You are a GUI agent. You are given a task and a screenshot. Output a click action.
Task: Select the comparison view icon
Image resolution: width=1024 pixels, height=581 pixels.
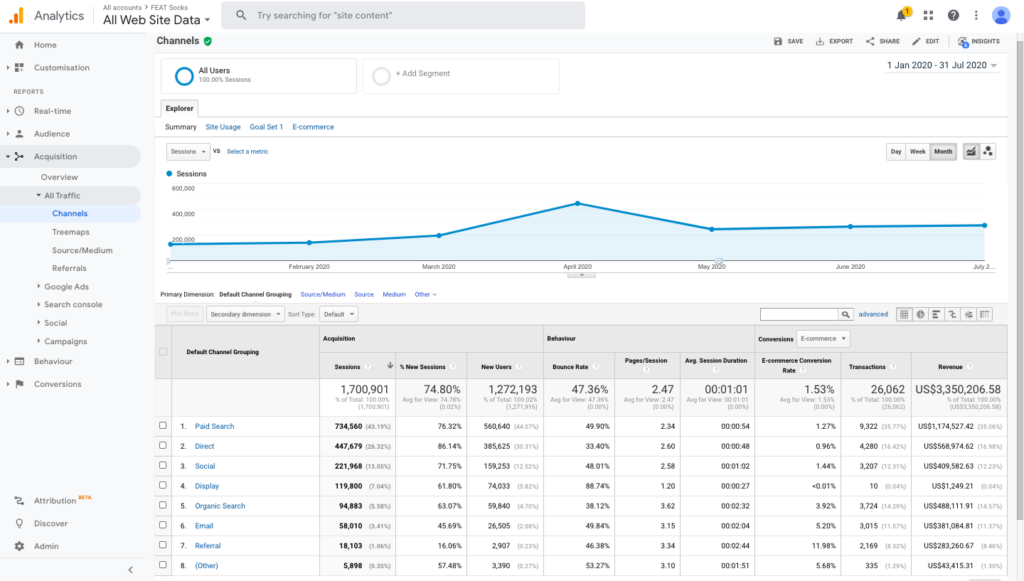[952, 315]
